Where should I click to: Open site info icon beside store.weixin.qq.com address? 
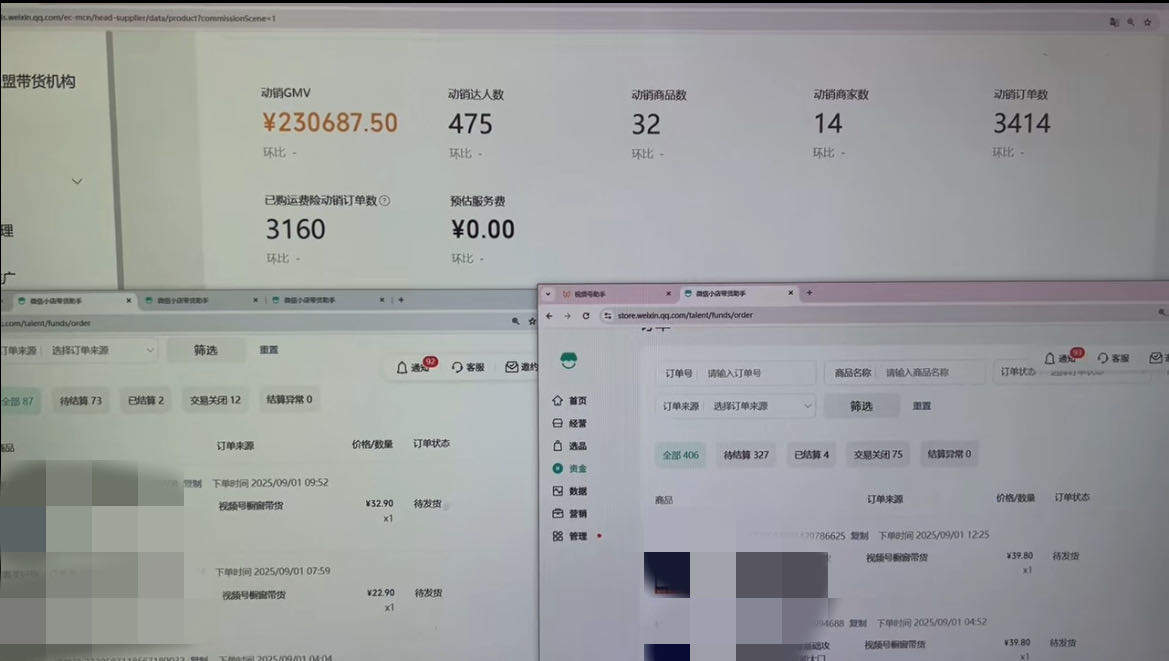608,316
